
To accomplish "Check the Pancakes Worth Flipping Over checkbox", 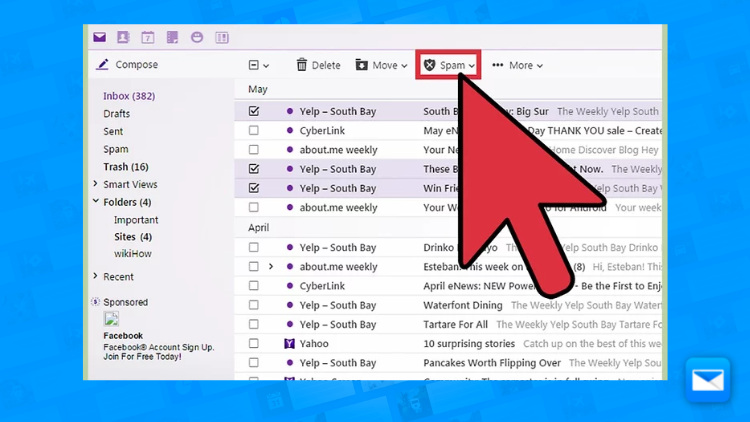I will [x=254, y=363].
